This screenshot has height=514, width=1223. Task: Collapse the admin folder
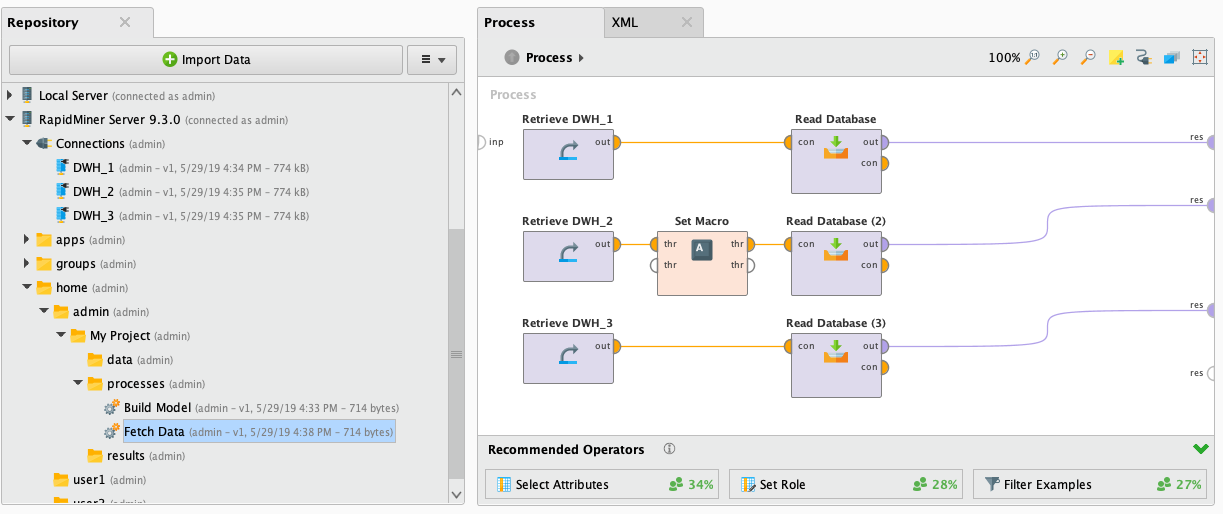[x=44, y=312]
